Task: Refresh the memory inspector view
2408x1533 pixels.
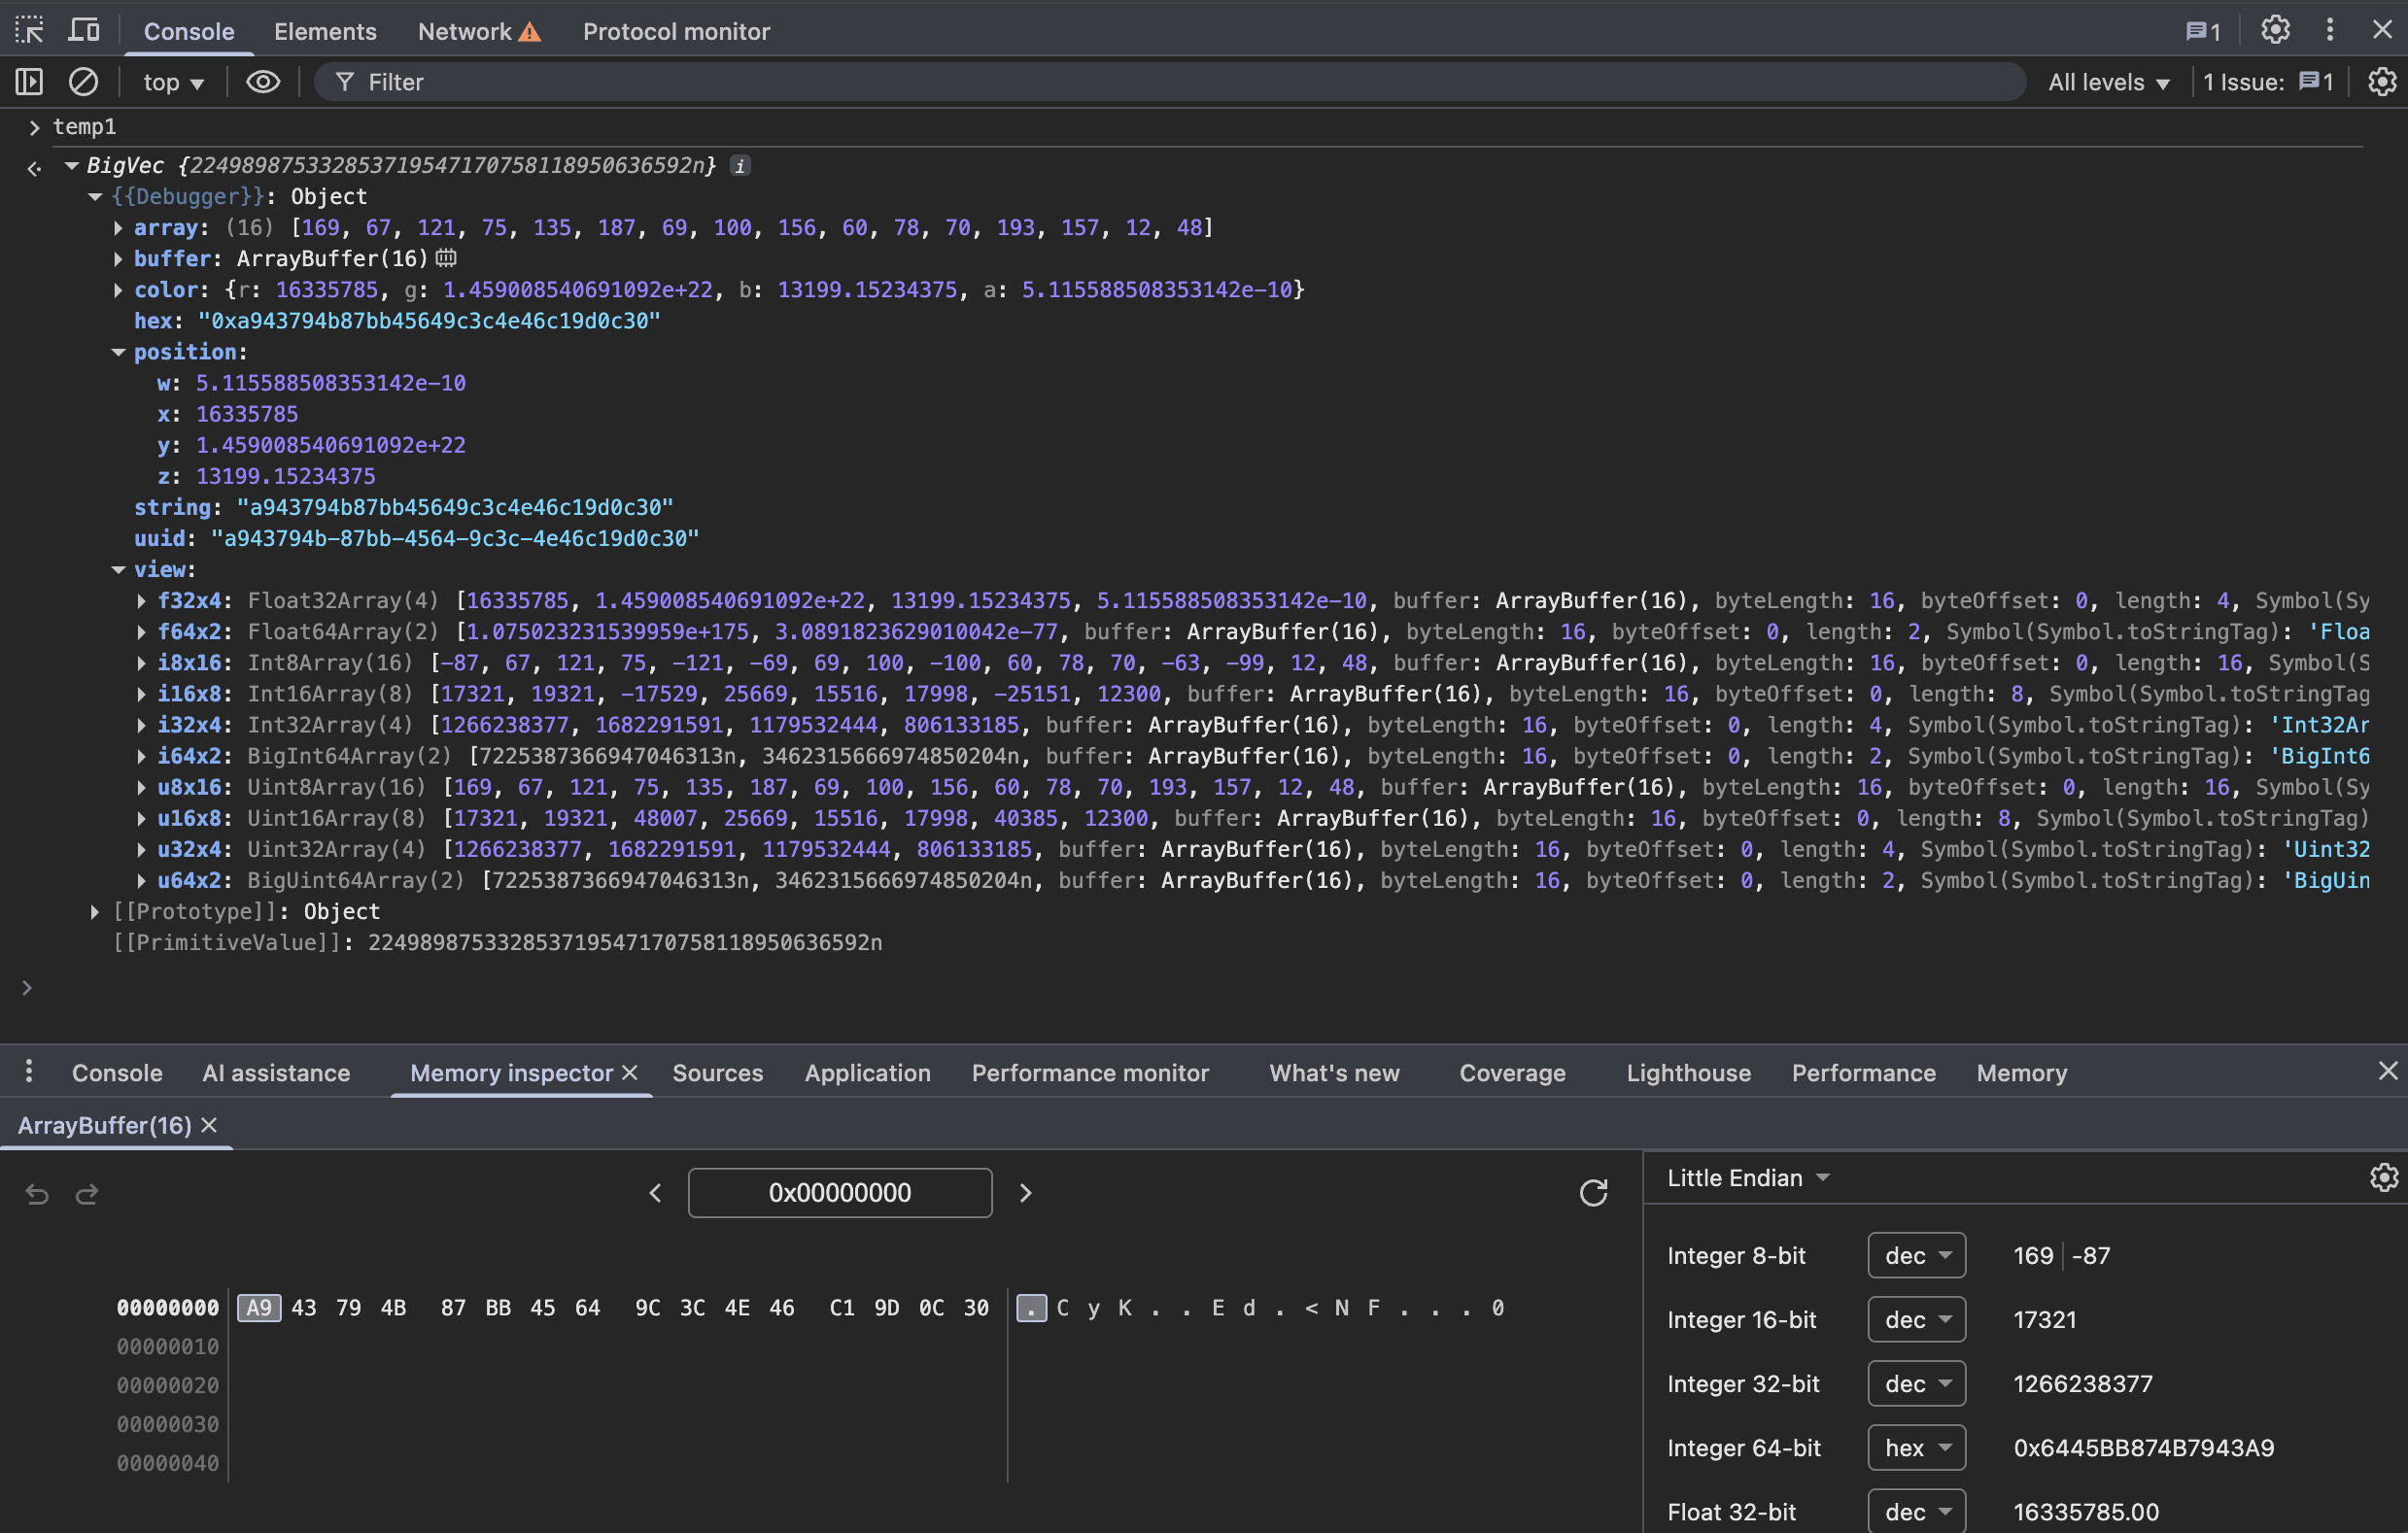Action: (1594, 1192)
